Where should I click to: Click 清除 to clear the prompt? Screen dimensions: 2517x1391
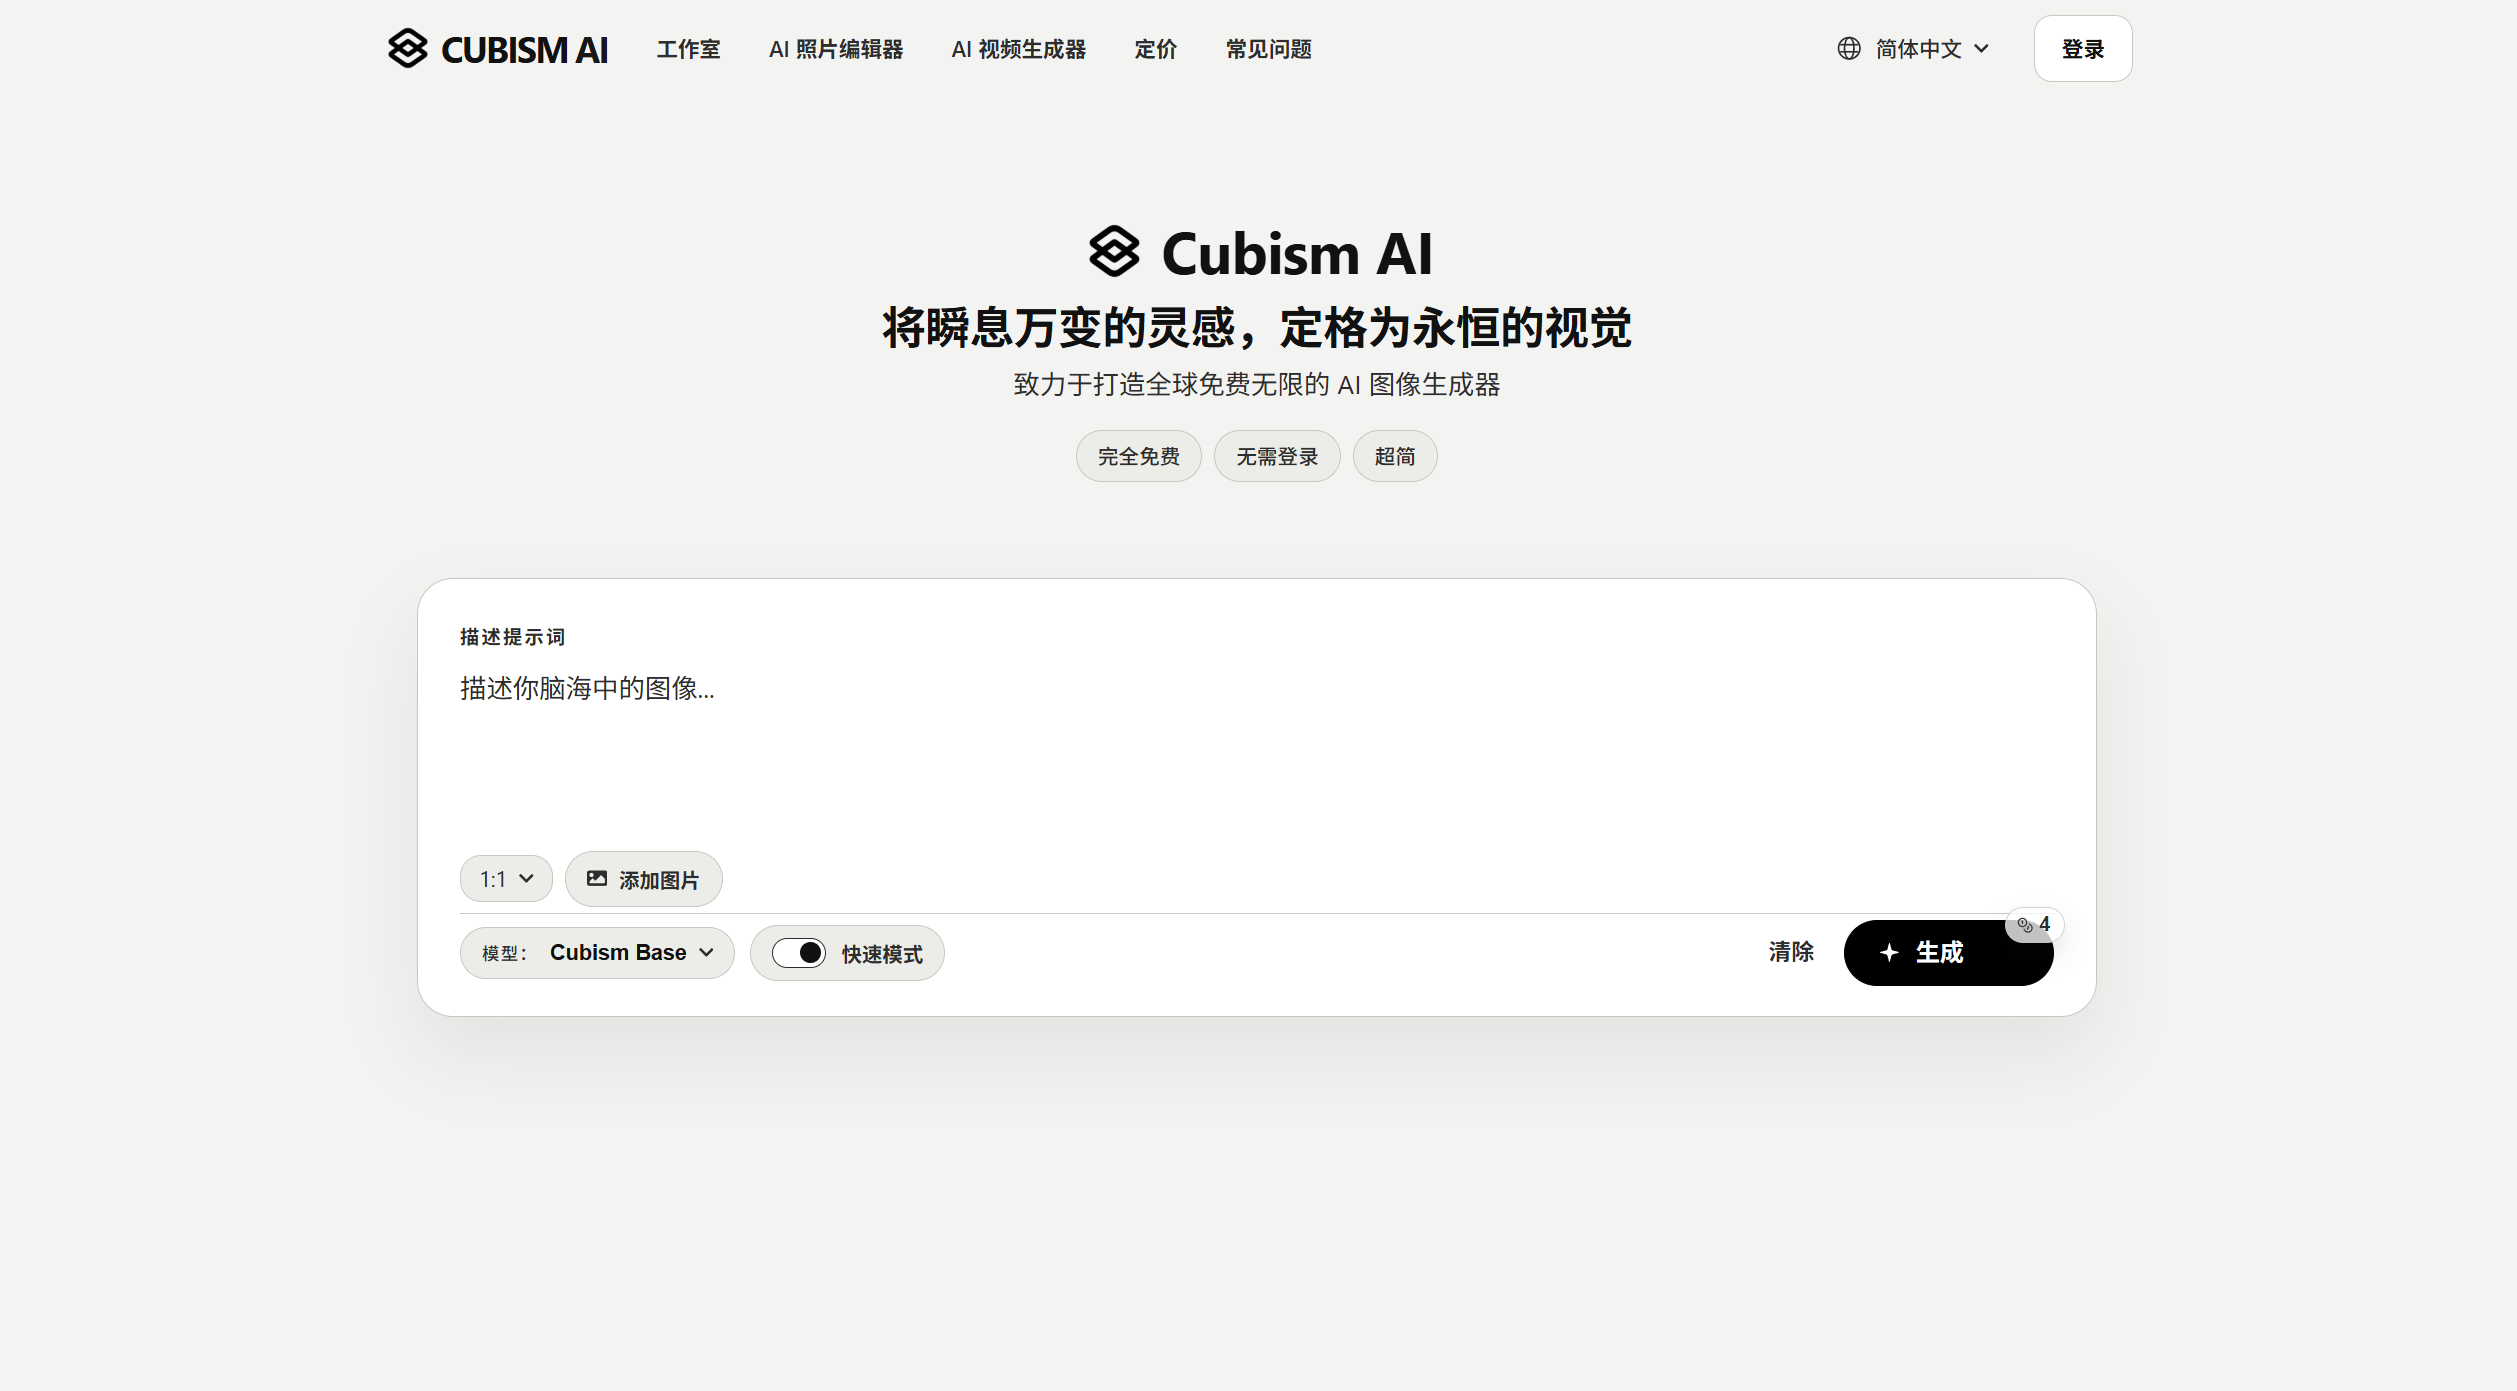[1791, 952]
